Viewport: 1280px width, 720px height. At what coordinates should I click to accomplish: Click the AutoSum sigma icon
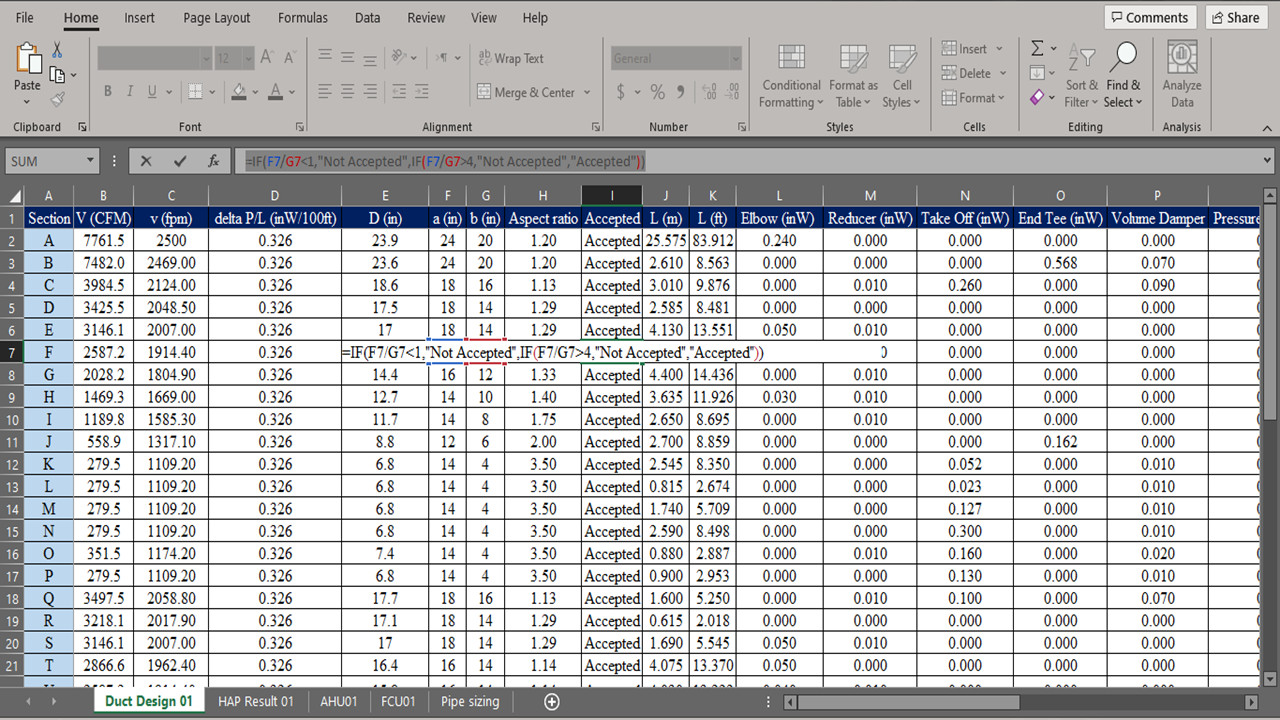[1037, 48]
